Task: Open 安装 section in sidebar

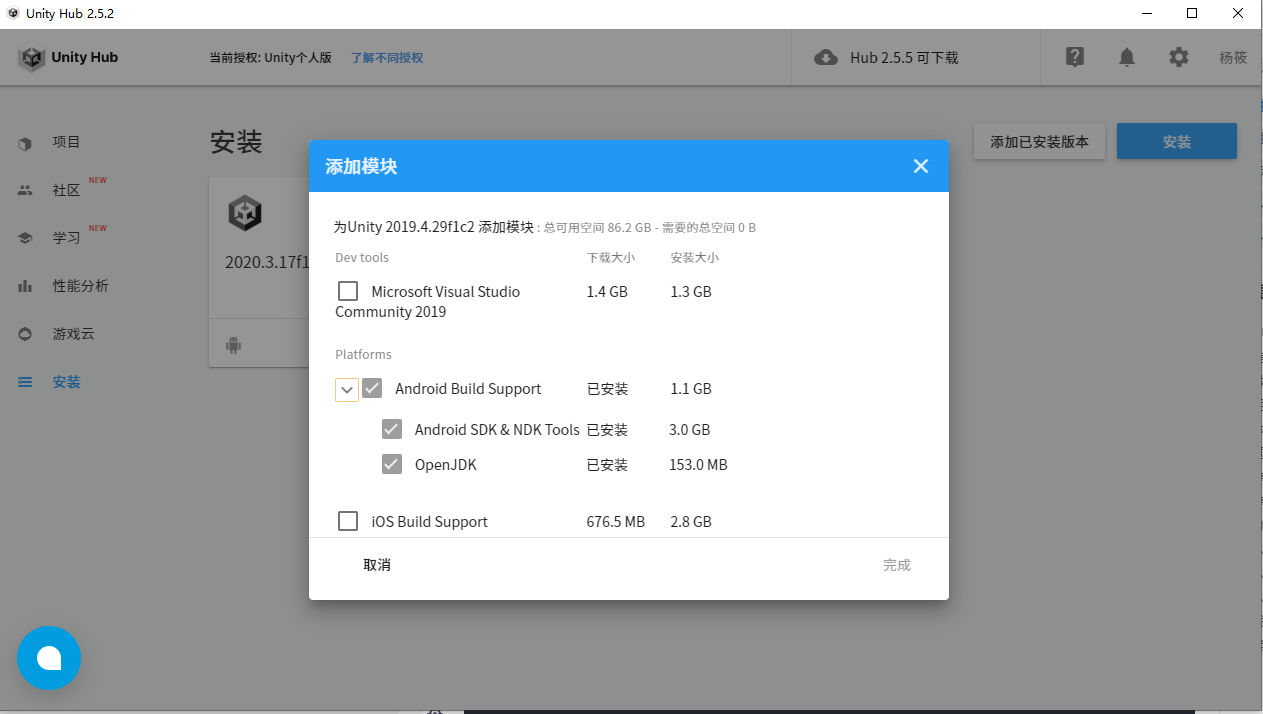Action: [66, 382]
